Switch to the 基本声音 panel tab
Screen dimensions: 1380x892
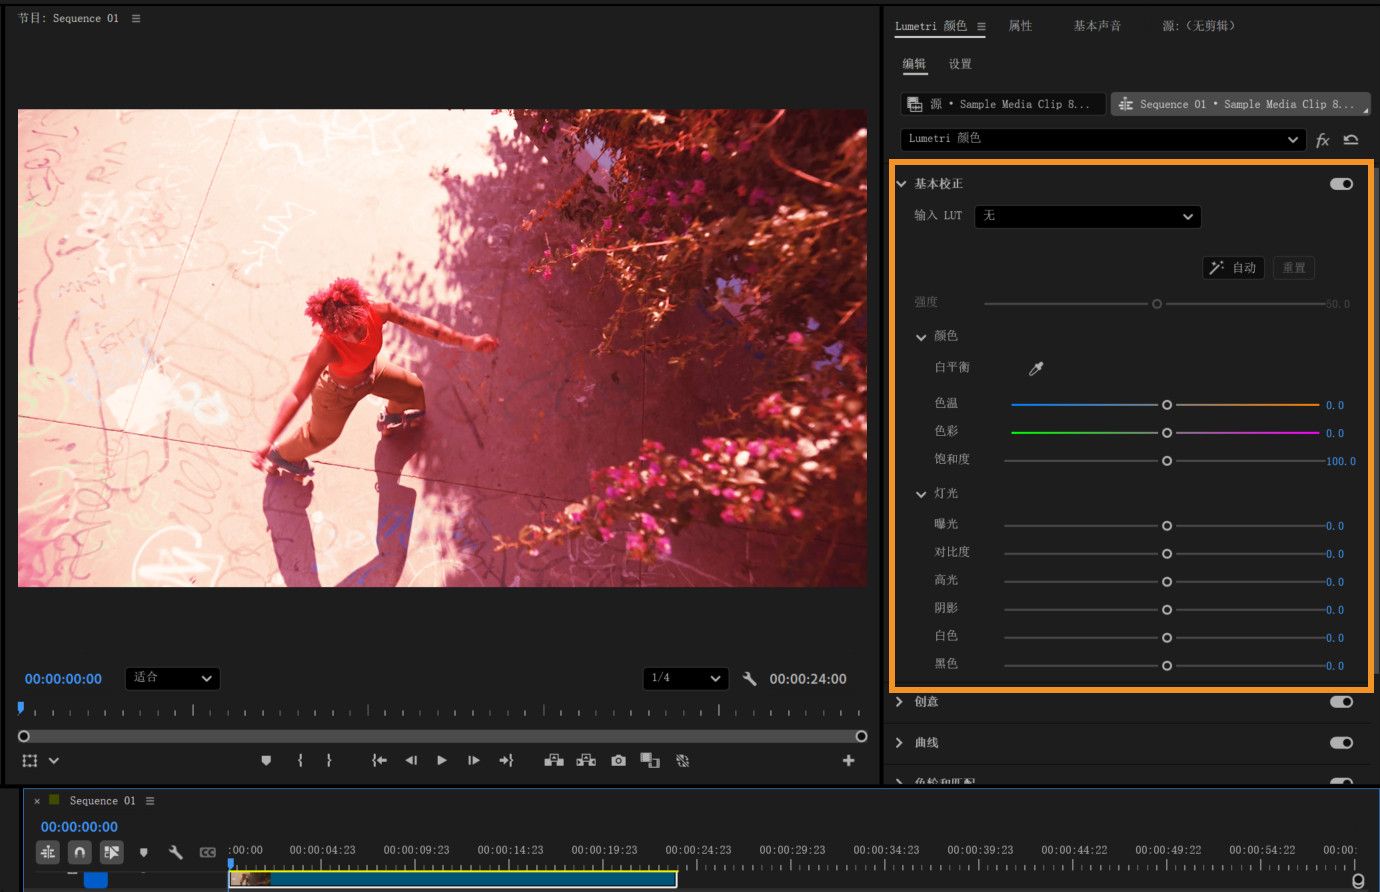click(1097, 26)
